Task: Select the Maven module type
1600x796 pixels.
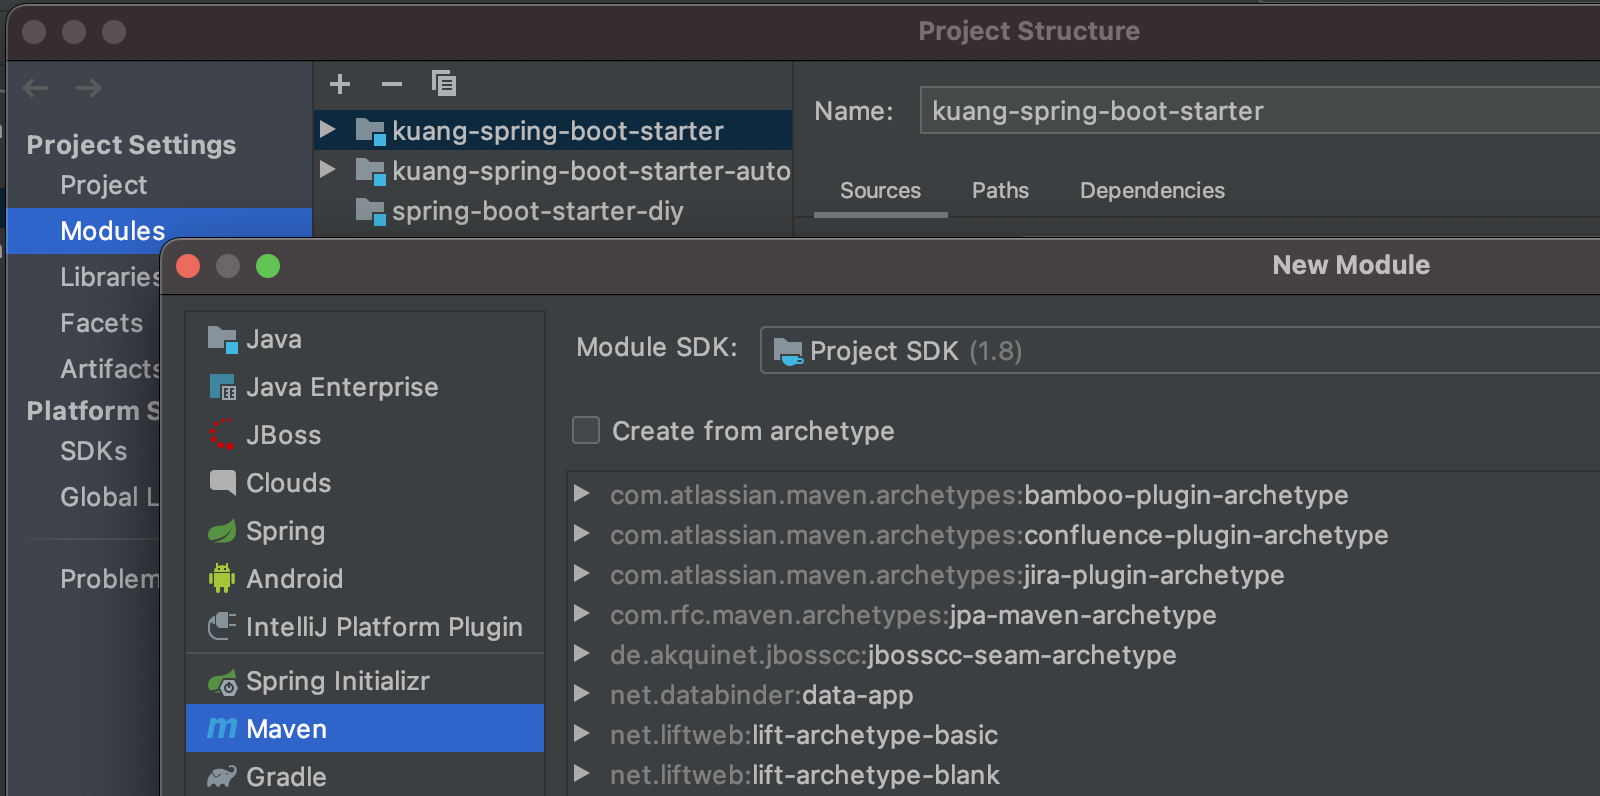Action: pyautogui.click(x=286, y=729)
